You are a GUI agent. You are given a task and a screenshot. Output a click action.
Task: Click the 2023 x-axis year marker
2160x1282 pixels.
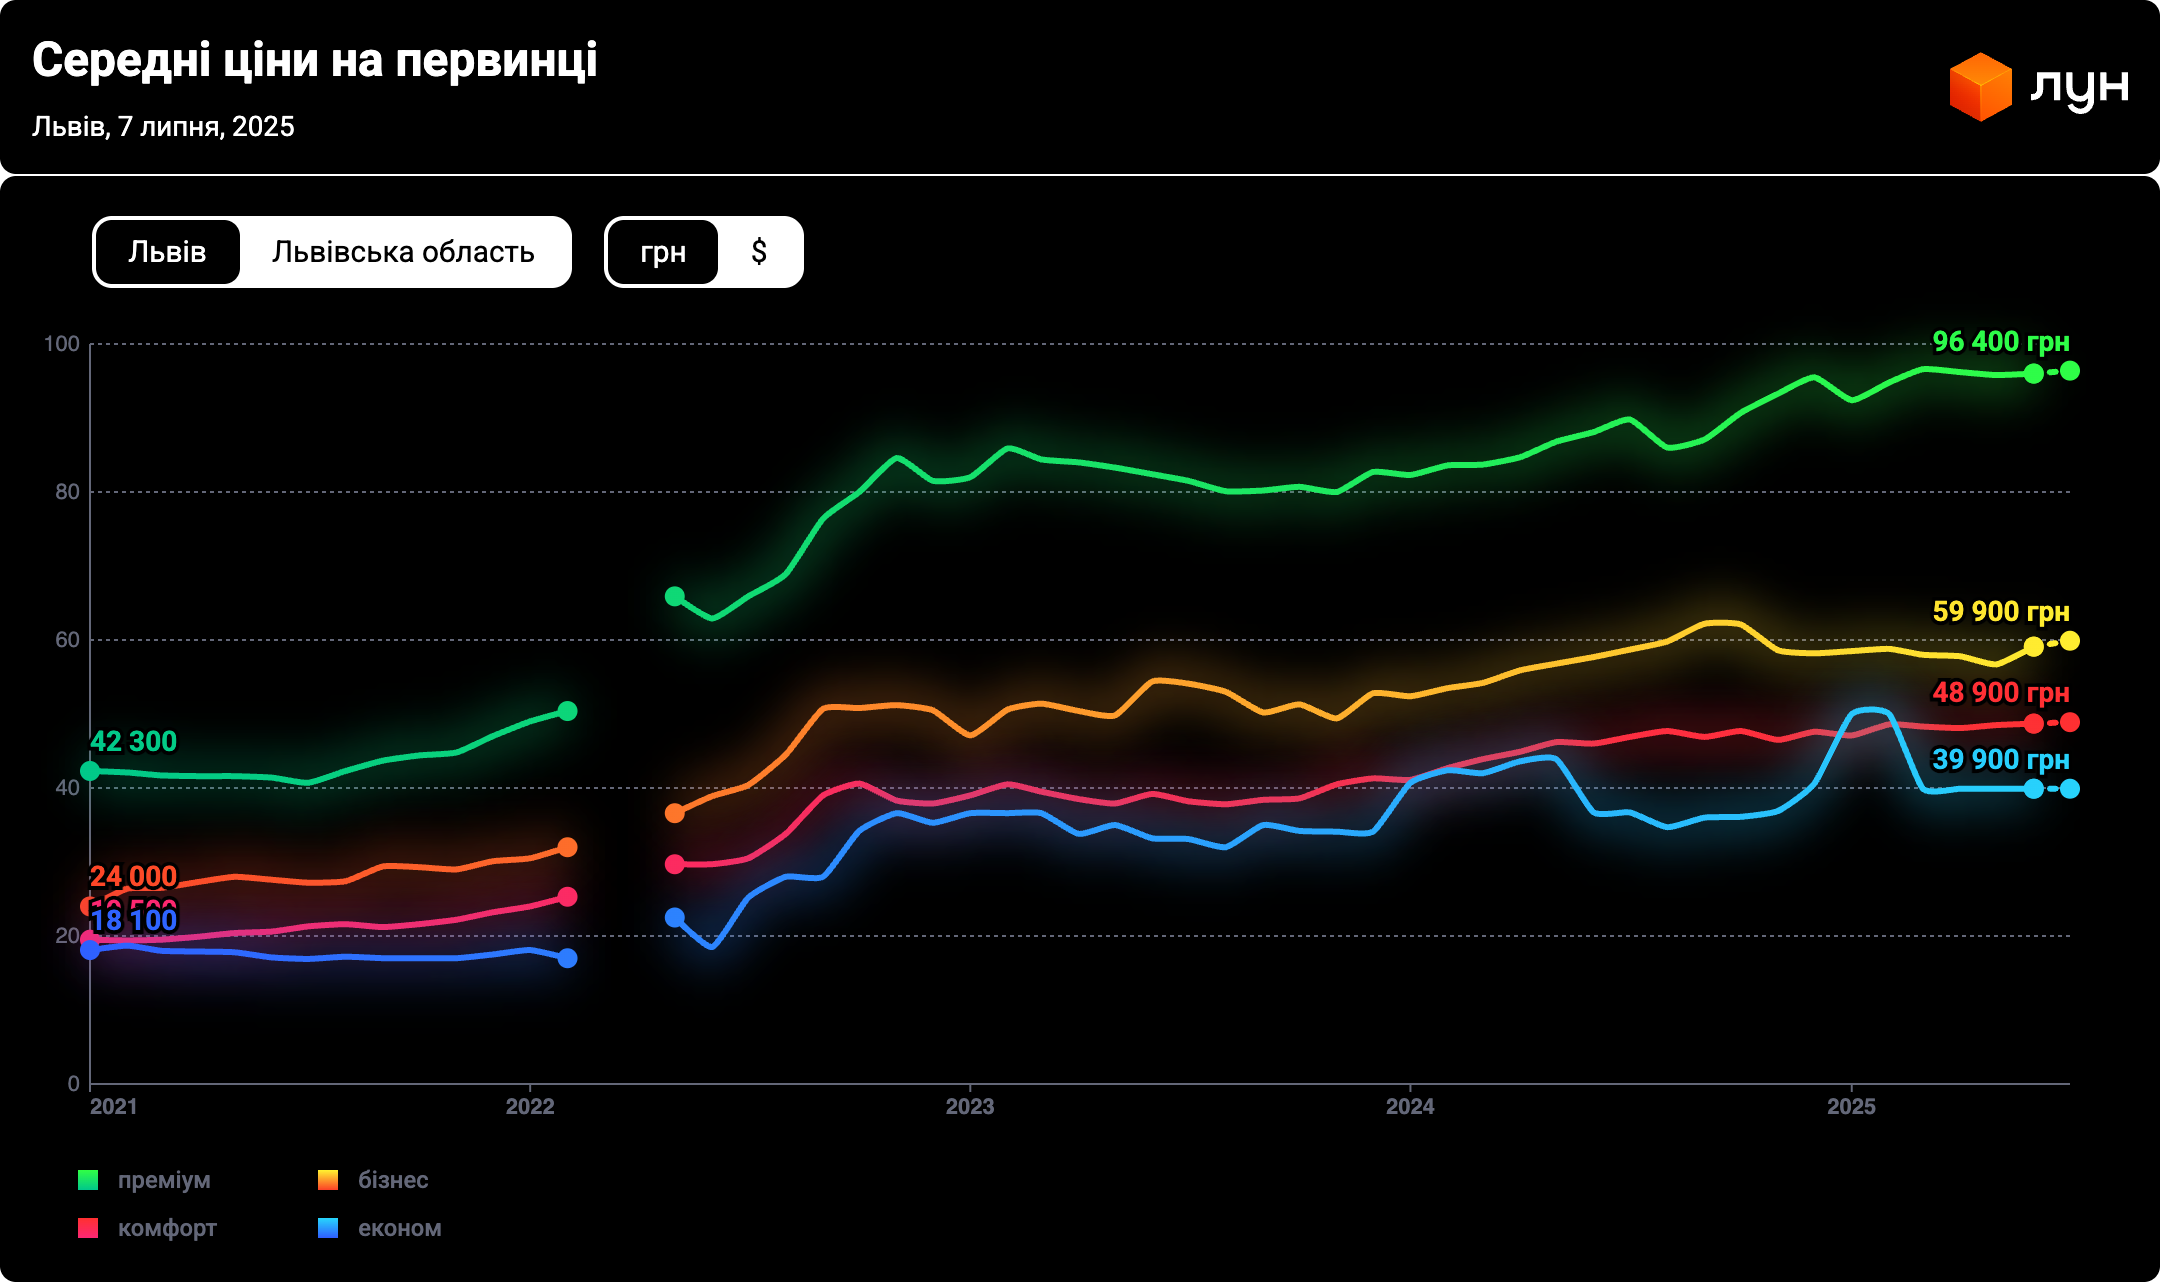969,1106
